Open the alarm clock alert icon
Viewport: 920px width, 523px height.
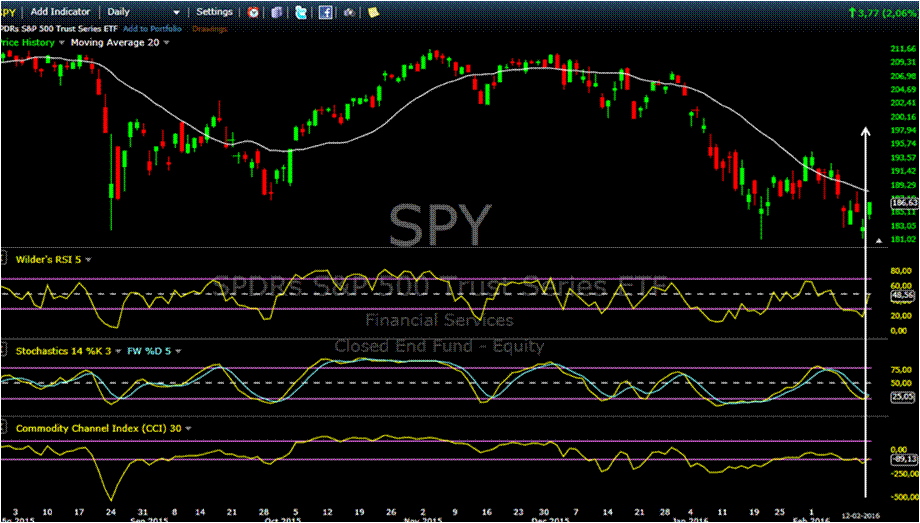tap(253, 12)
